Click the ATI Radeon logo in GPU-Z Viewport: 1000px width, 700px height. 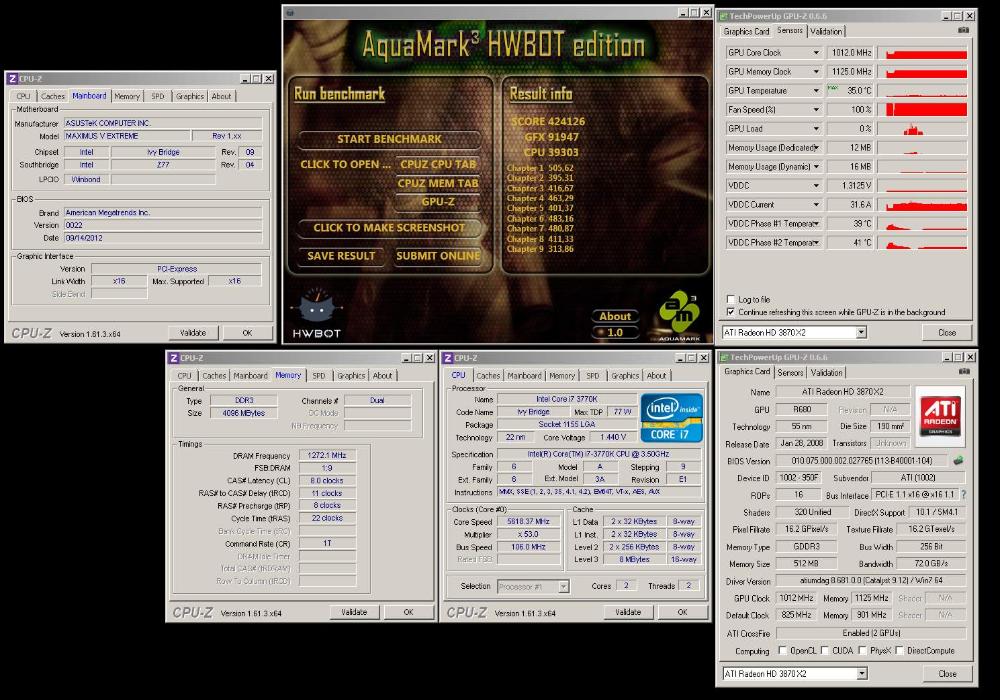[x=941, y=416]
